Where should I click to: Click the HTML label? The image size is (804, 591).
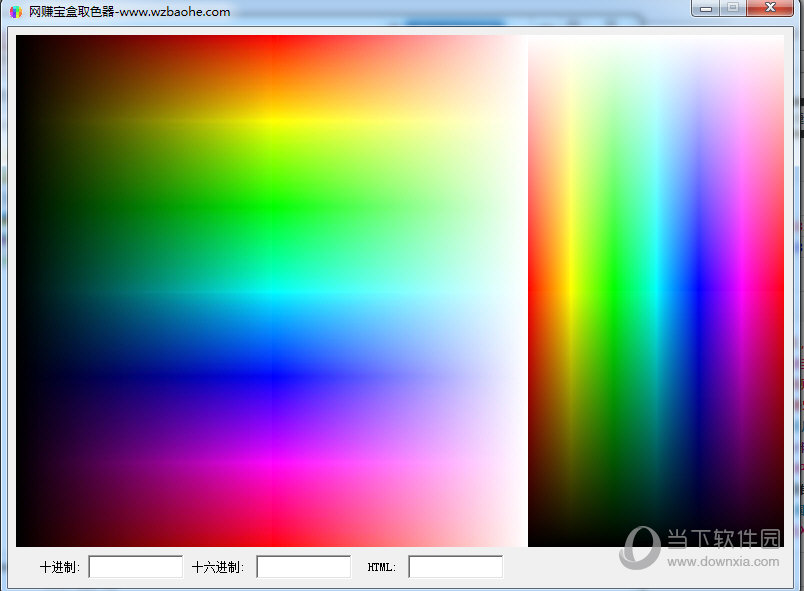pos(381,567)
